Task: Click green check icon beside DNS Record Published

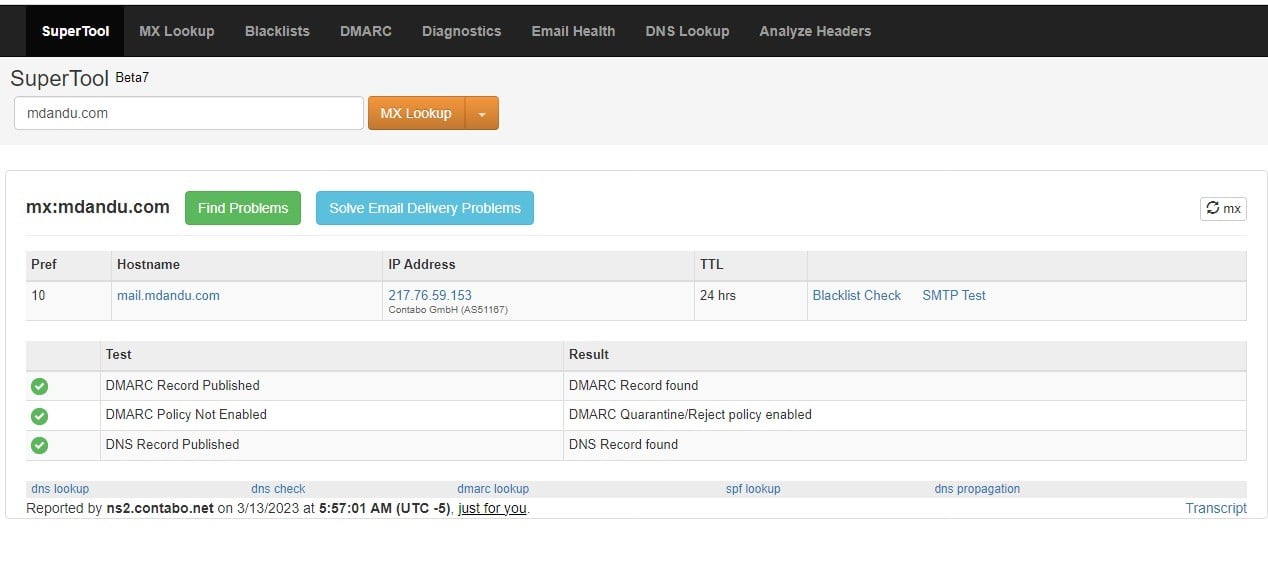Action: [40, 445]
